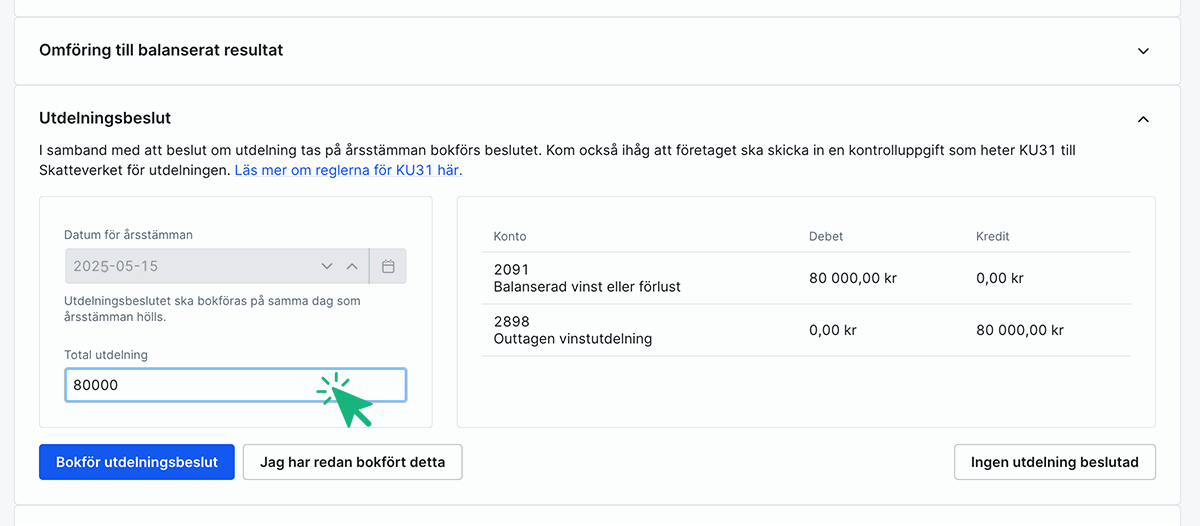This screenshot has width=1200, height=526.
Task: Focus the Total utdelning input field
Action: pos(235,385)
